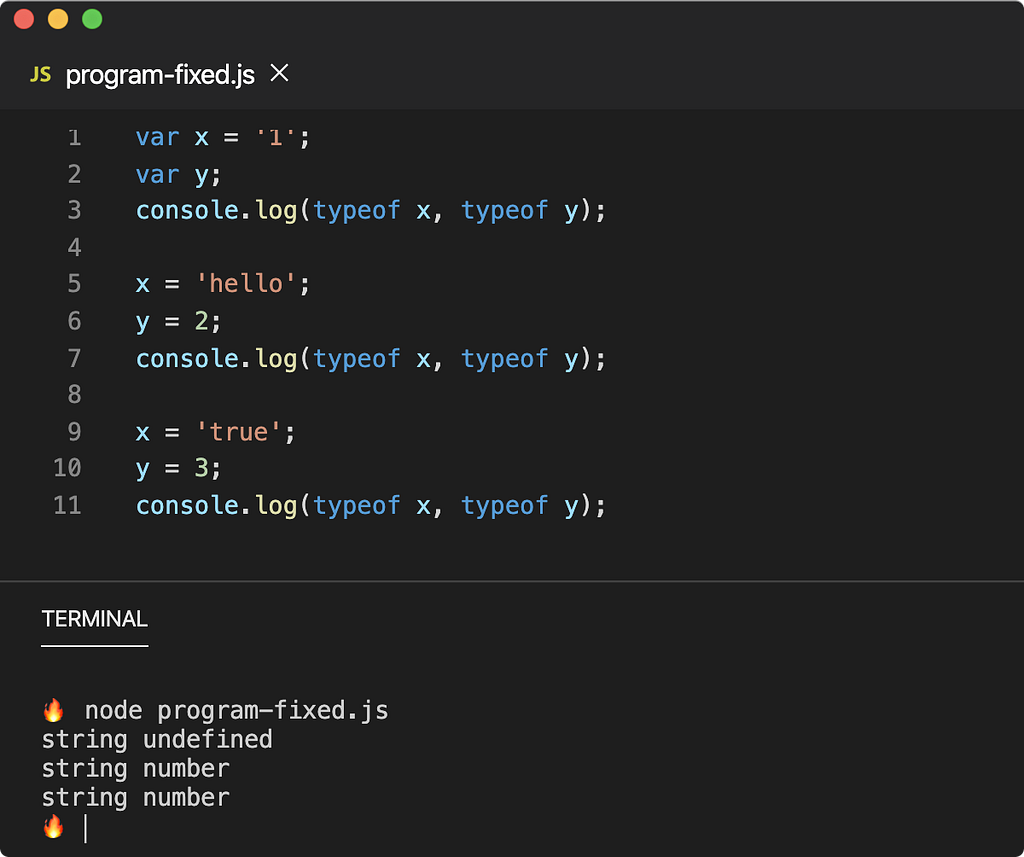
Task: Click console.log statement on line 3
Action: [371, 211]
